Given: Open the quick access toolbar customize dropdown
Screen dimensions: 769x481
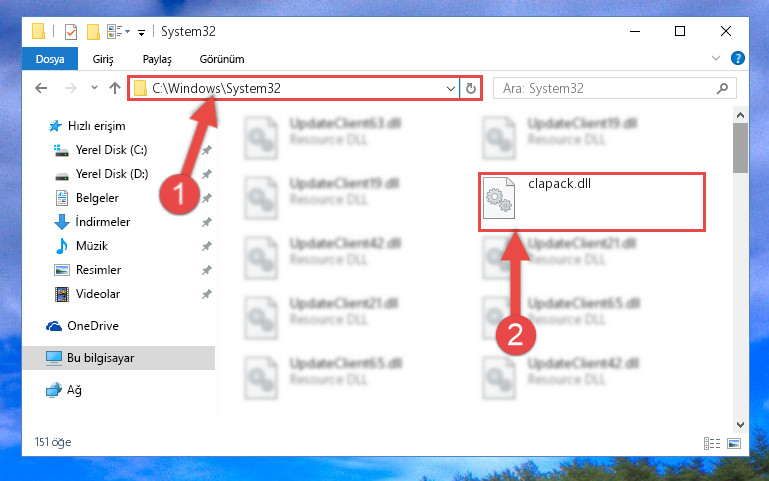Looking at the screenshot, I should (141, 33).
